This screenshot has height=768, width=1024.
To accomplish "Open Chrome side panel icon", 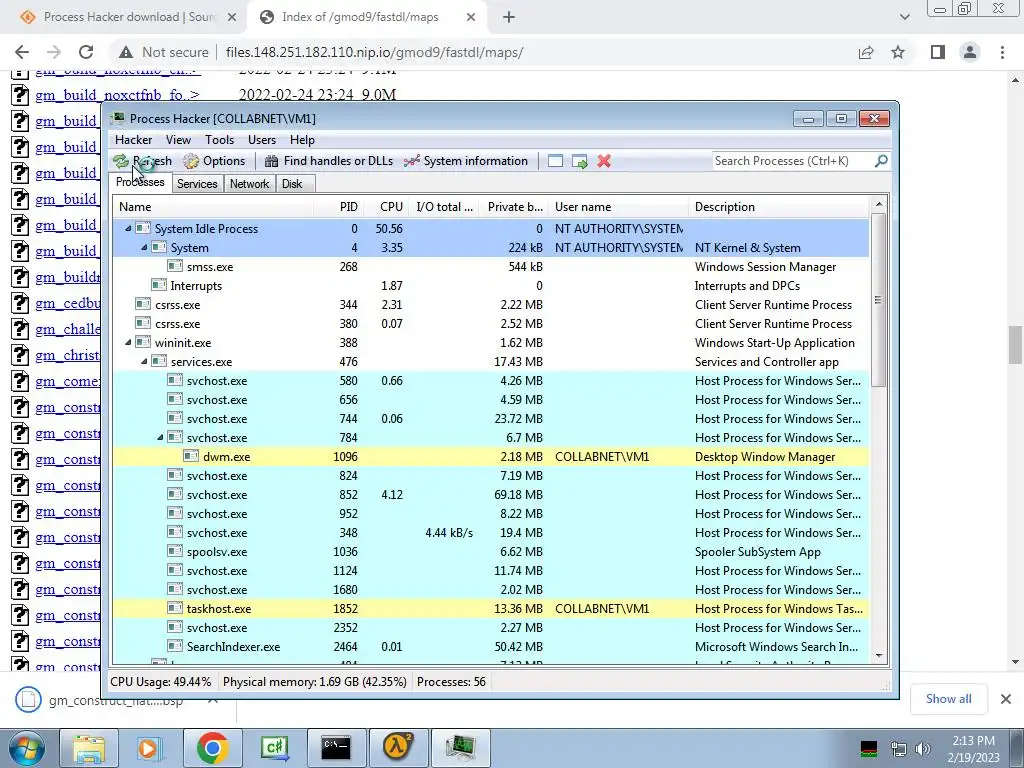I will pyautogui.click(x=938, y=52).
